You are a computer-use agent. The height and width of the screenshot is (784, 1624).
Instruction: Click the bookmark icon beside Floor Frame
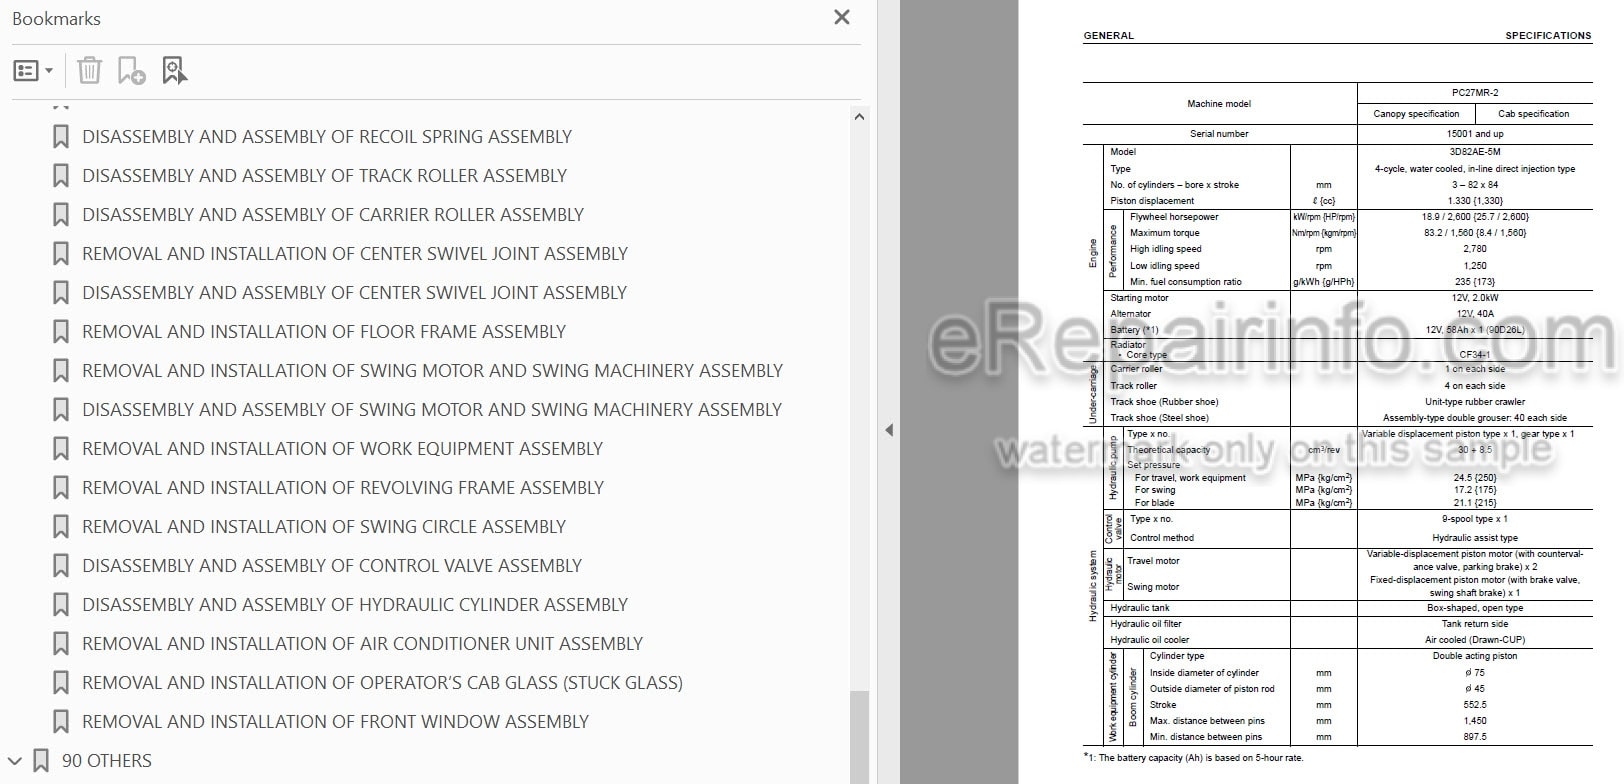click(x=61, y=332)
